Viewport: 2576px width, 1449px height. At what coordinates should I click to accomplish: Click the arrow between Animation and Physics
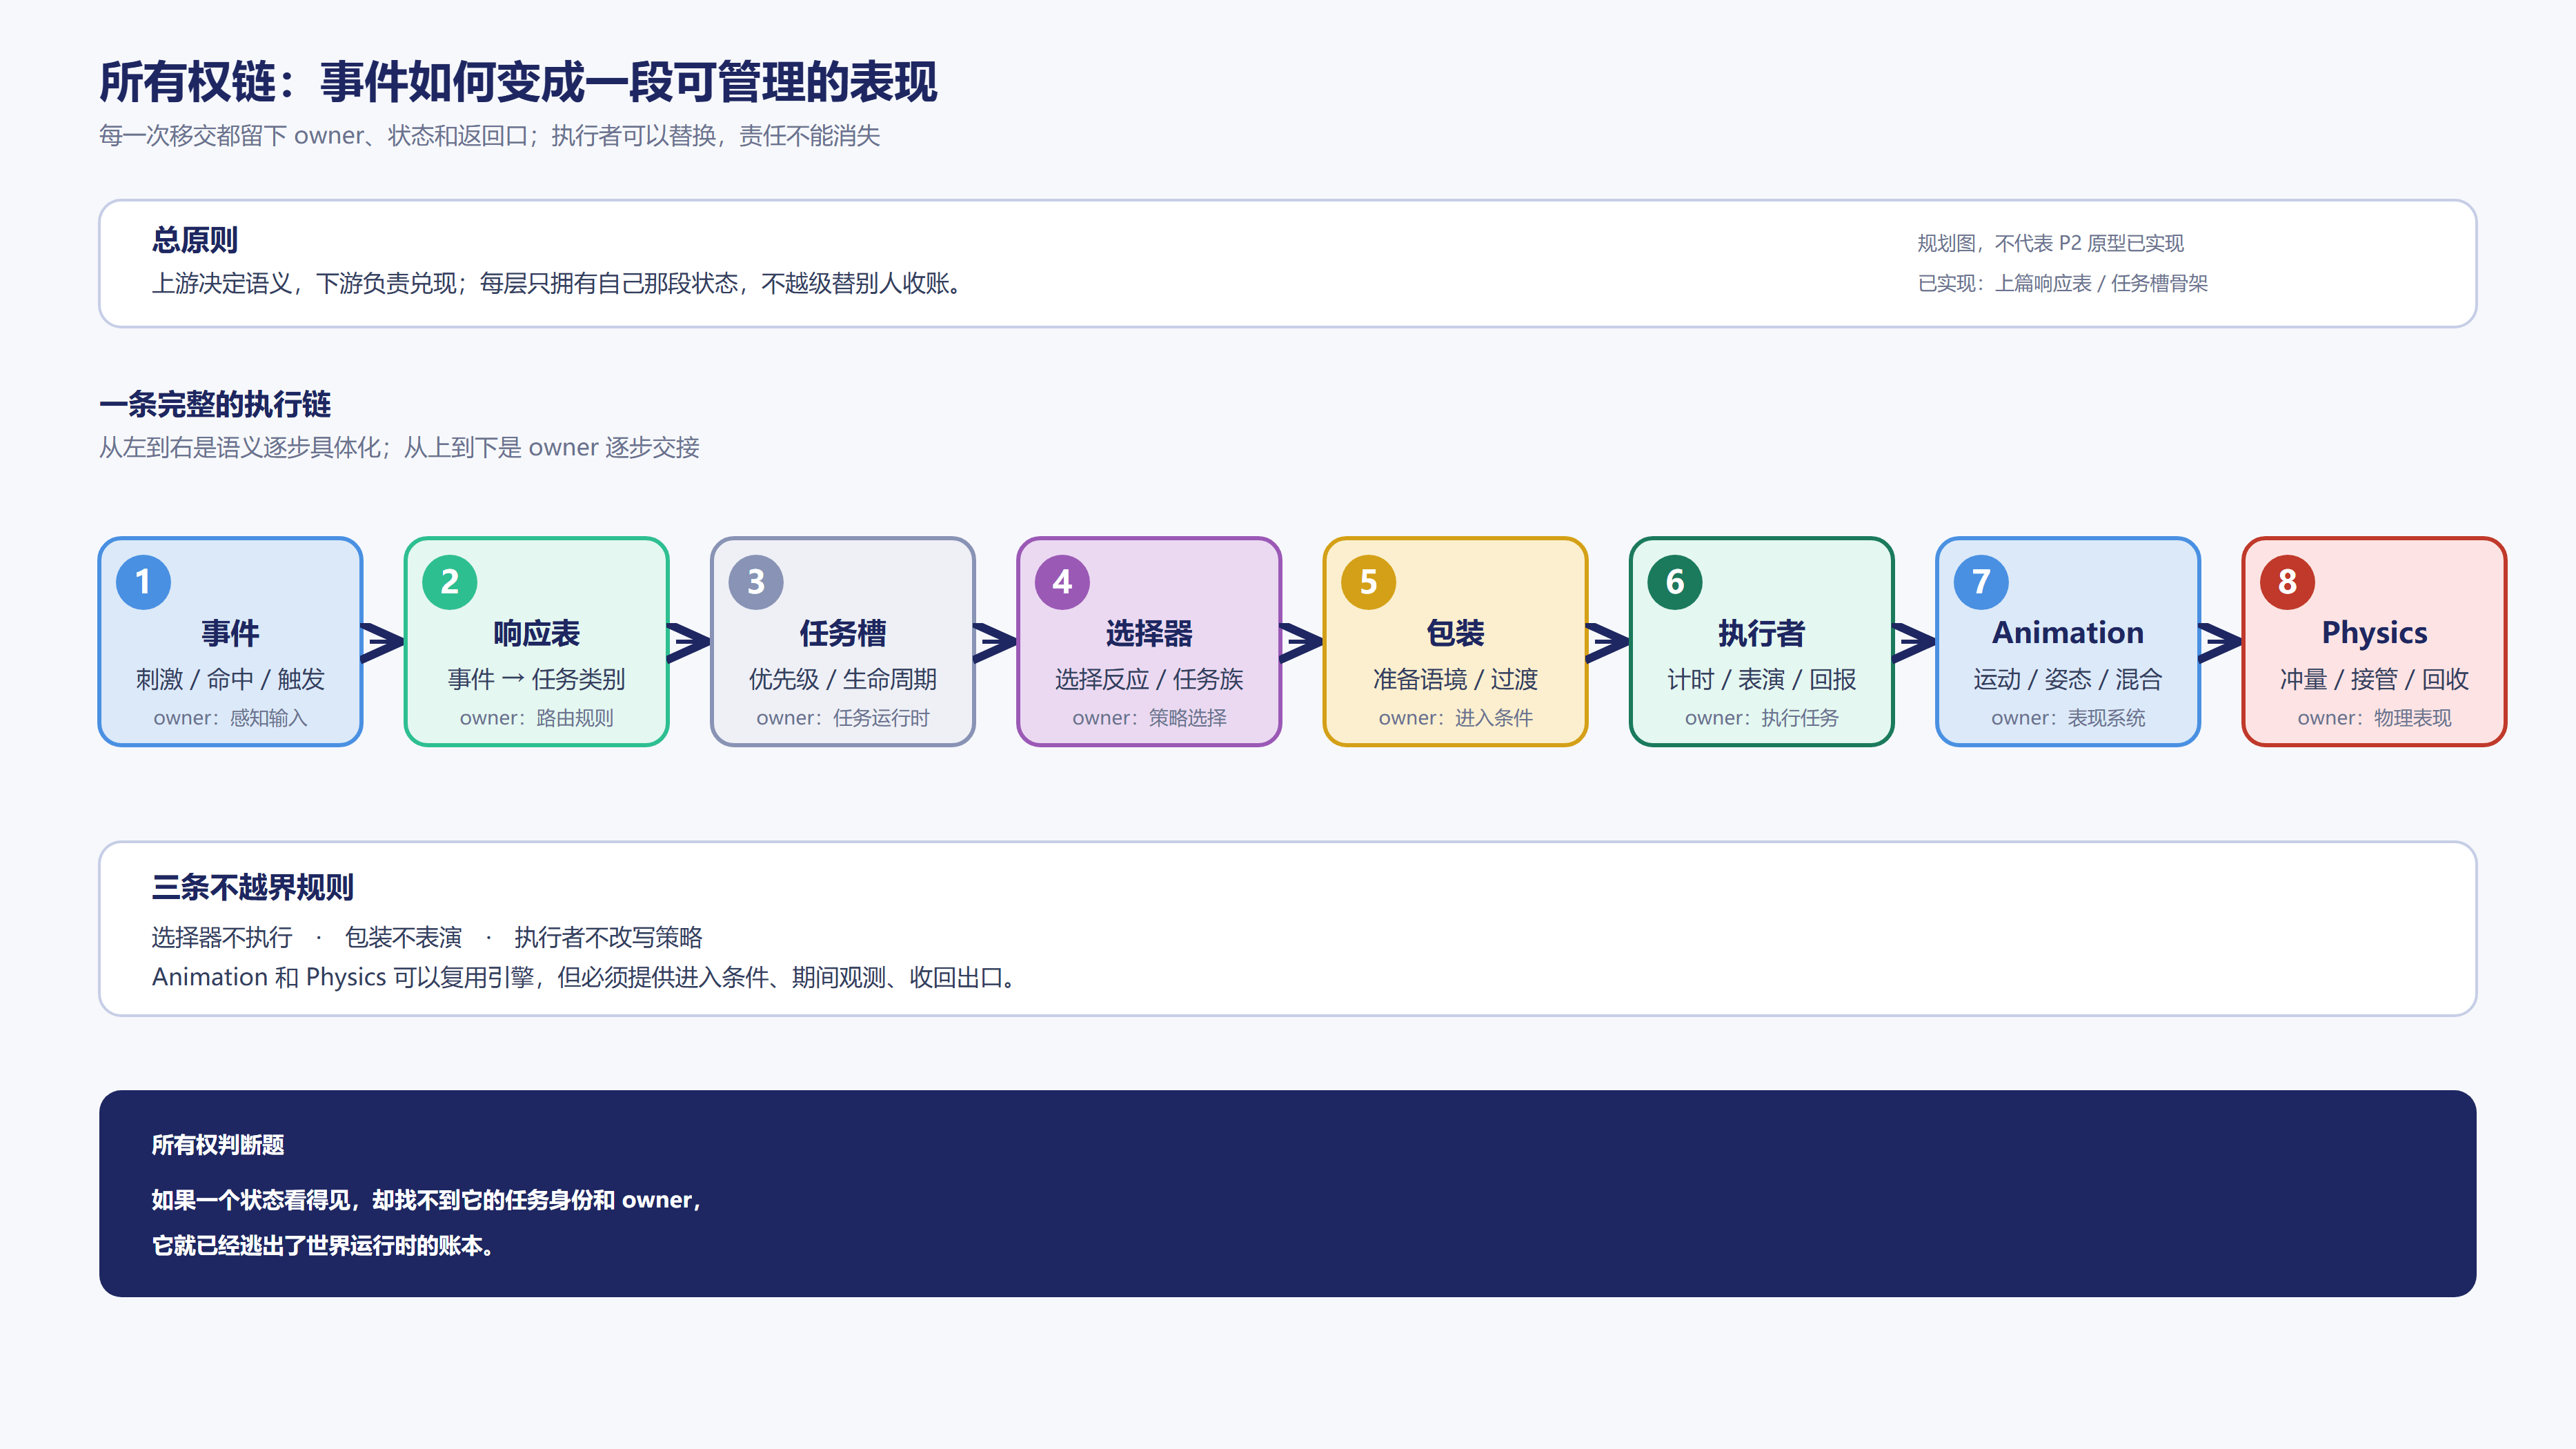2221,642
